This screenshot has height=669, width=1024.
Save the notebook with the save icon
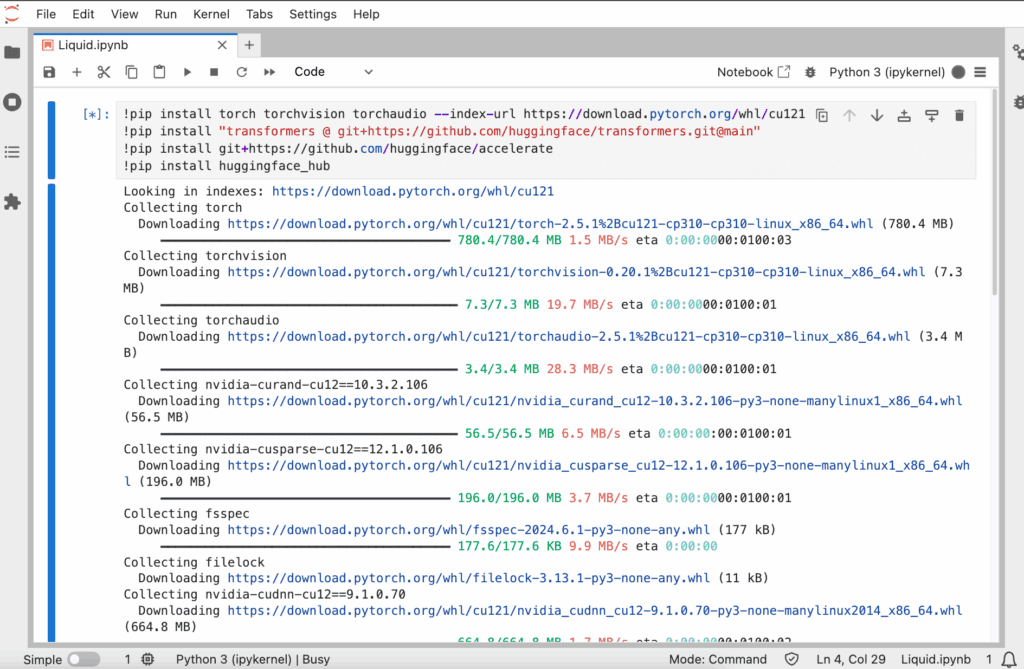(50, 72)
